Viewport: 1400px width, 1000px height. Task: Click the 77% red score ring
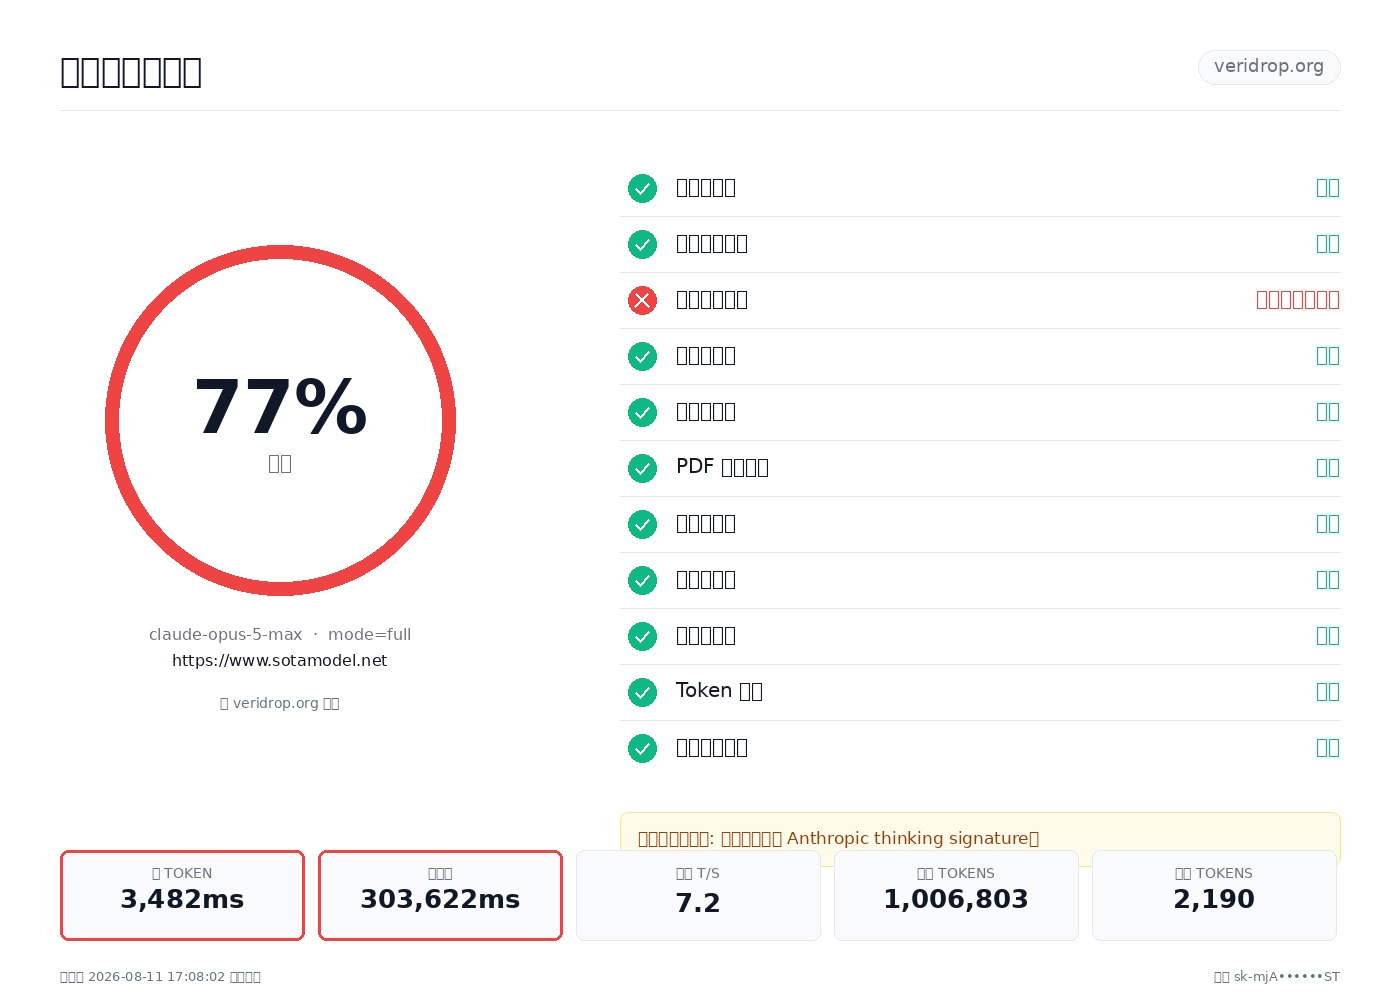tap(280, 420)
